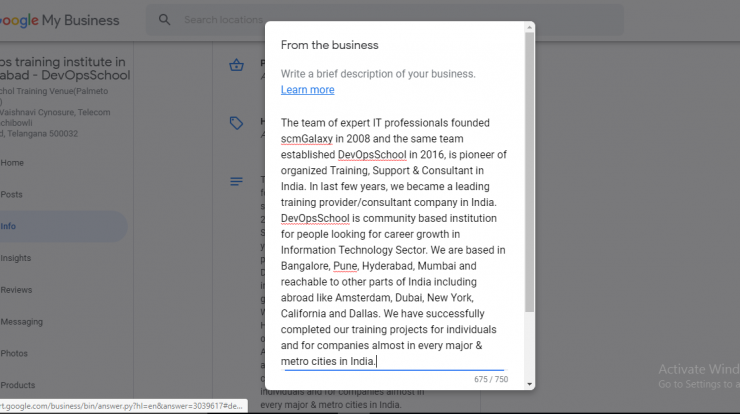The height and width of the screenshot is (414, 740).
Task: Click the word Pune in the description
Action: click(x=345, y=266)
